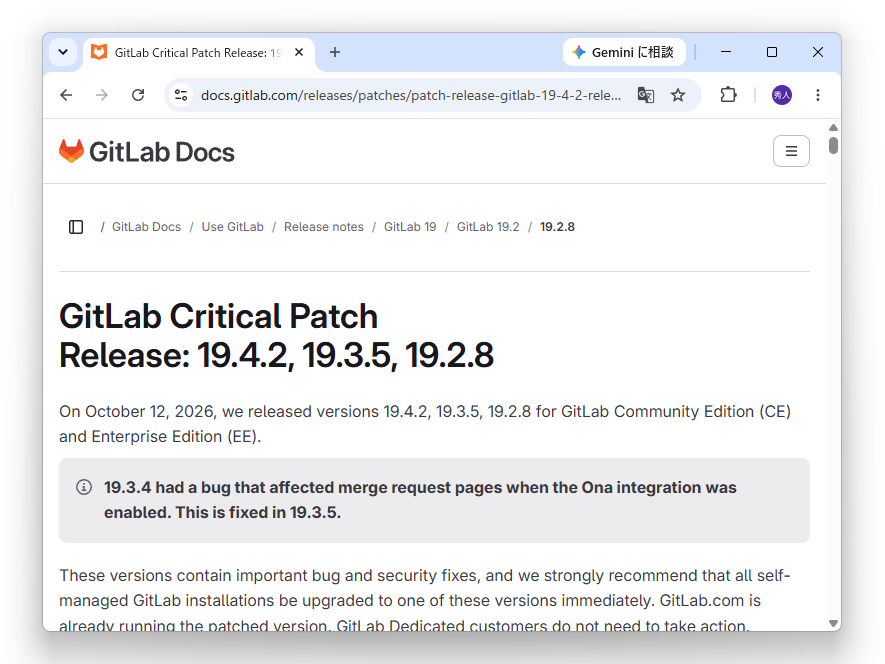Open the Chrome three-dot menu

click(817, 95)
